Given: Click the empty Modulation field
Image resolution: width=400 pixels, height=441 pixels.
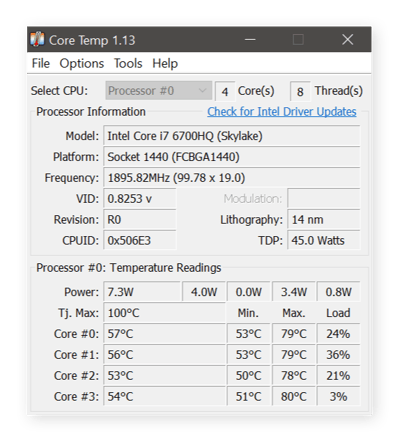Looking at the screenshot, I should pyautogui.click(x=324, y=199).
